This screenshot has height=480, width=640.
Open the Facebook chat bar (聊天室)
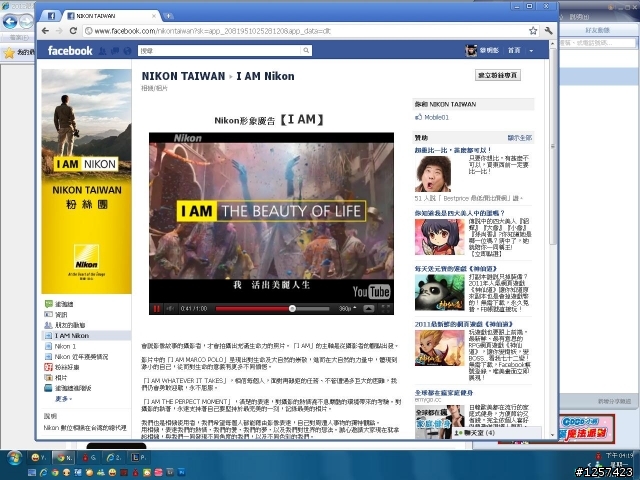pyautogui.click(x=497, y=433)
